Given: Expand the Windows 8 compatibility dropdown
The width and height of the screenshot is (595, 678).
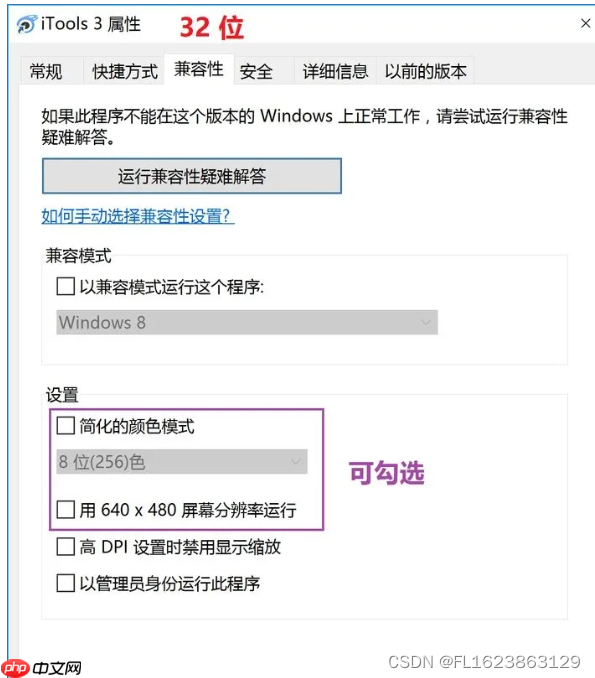Looking at the screenshot, I should [247, 322].
